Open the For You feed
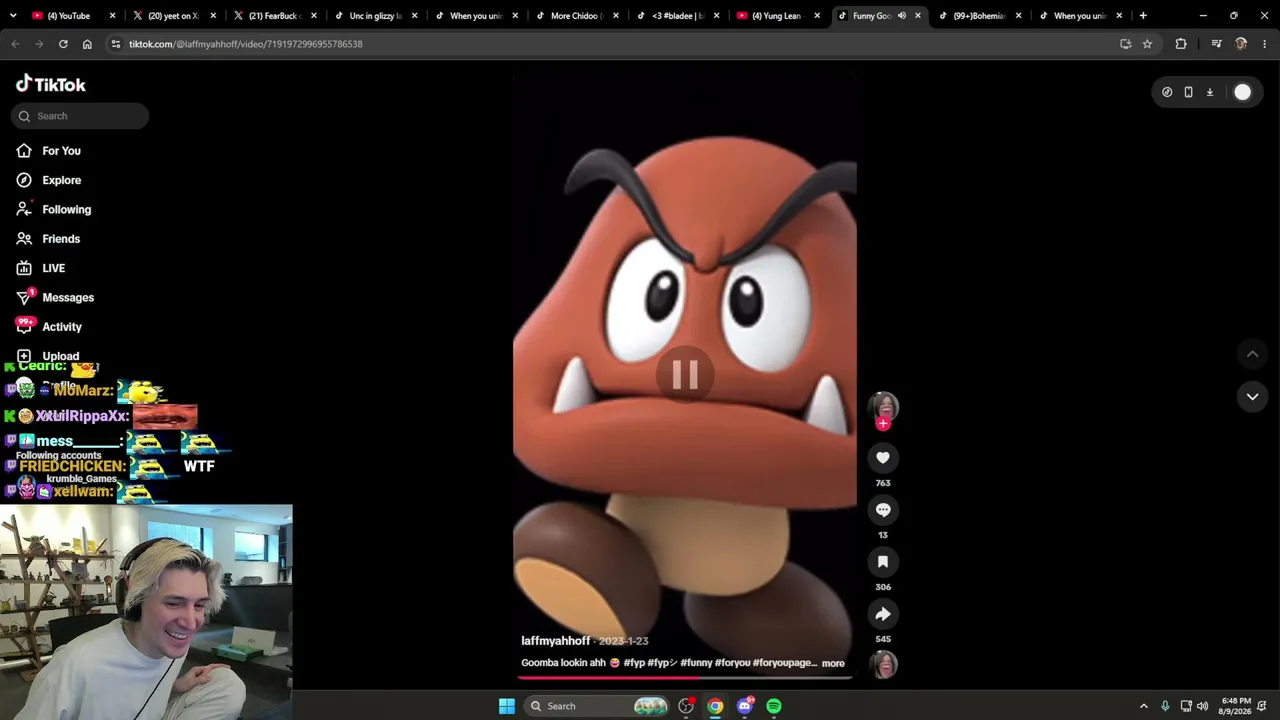Image resolution: width=1280 pixels, height=720 pixels. pyautogui.click(x=48, y=151)
